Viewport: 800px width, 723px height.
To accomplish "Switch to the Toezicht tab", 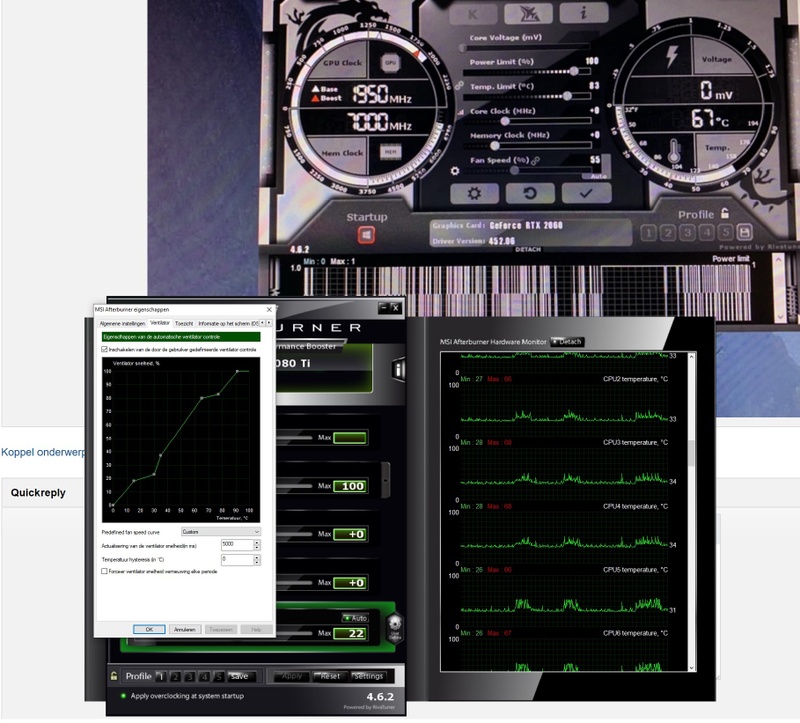I will click(184, 323).
